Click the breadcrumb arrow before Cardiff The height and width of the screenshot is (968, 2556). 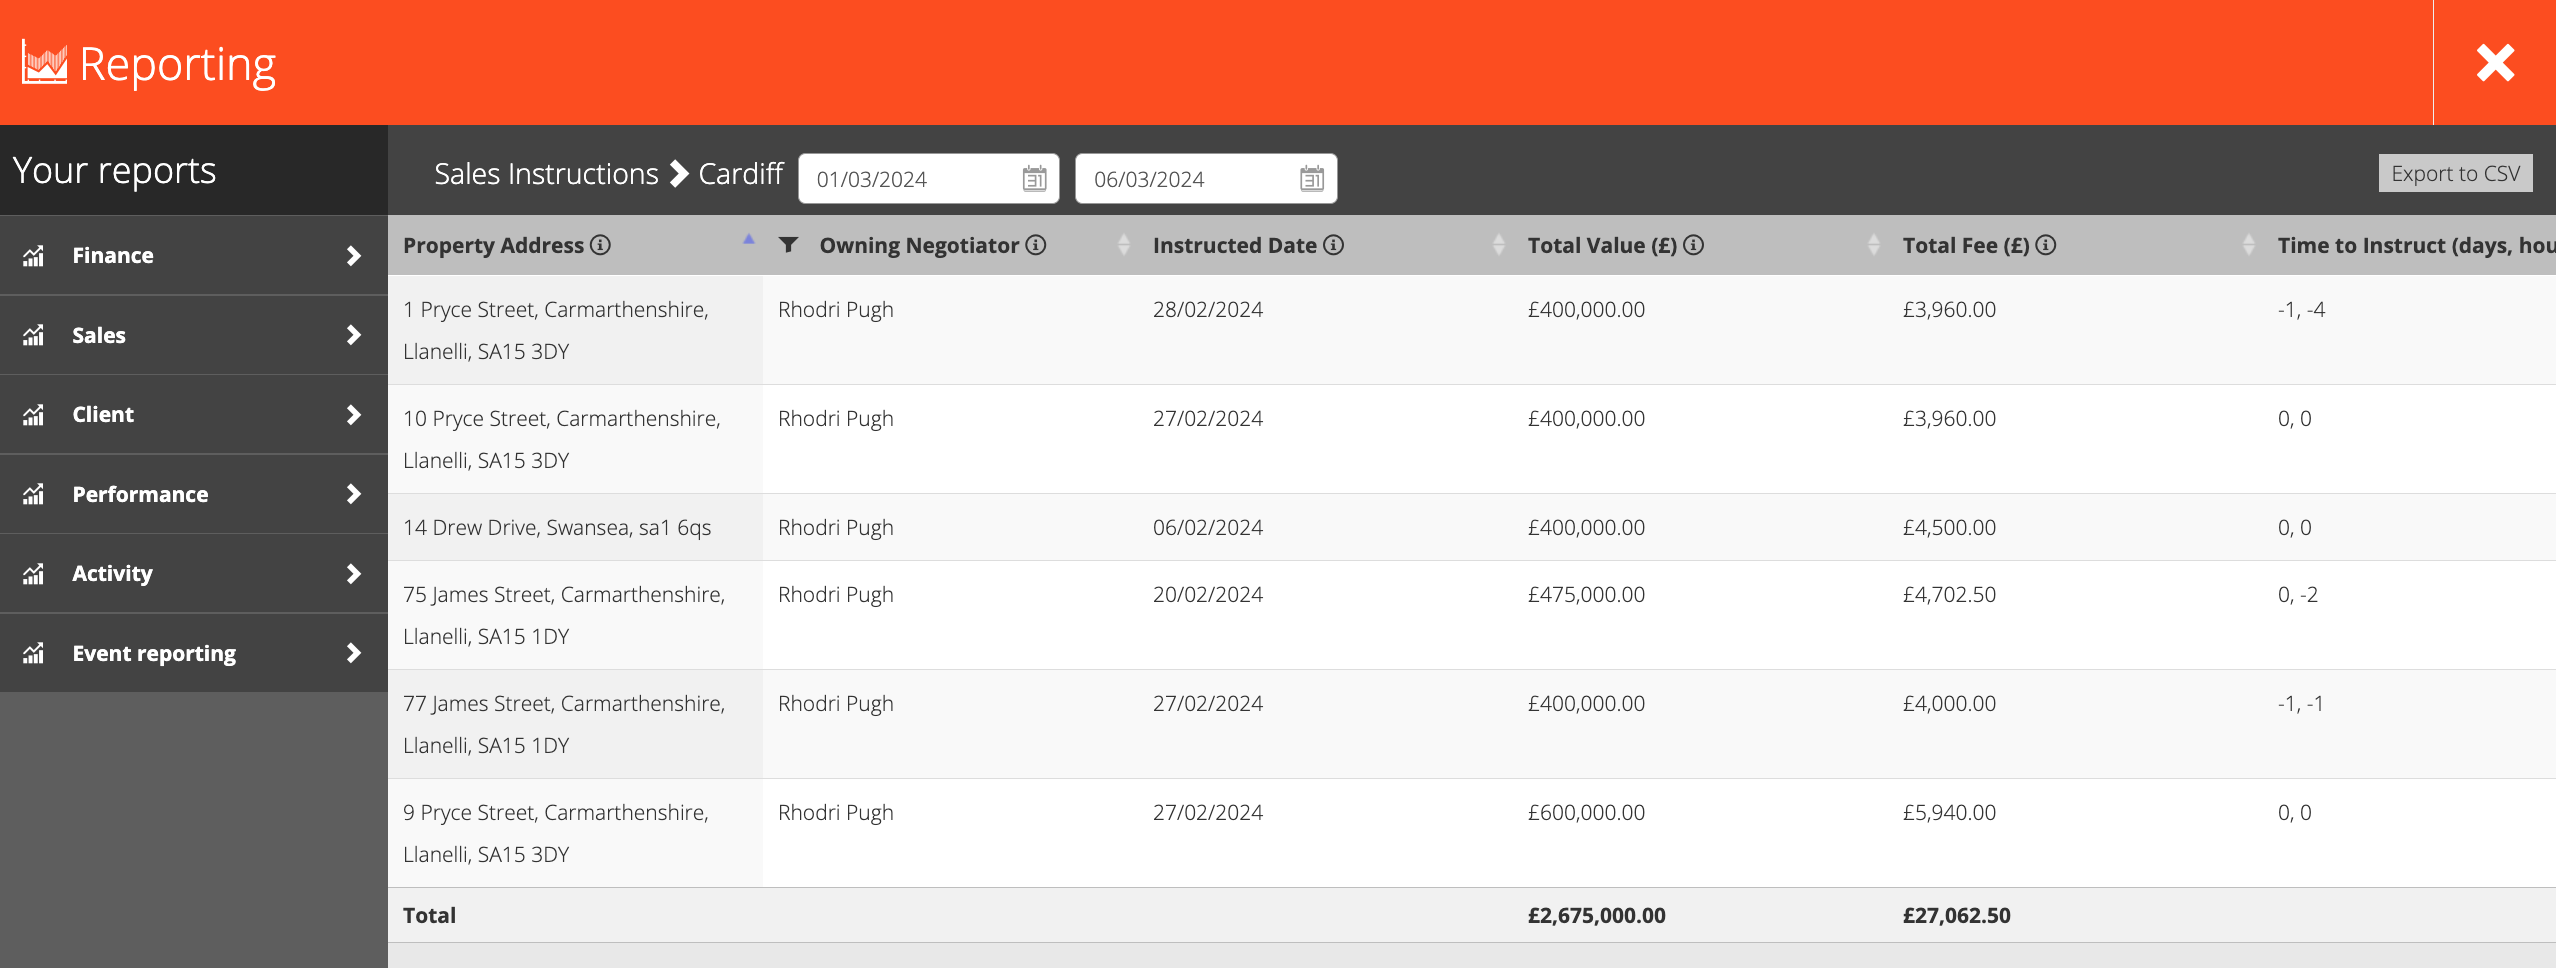coord(679,174)
